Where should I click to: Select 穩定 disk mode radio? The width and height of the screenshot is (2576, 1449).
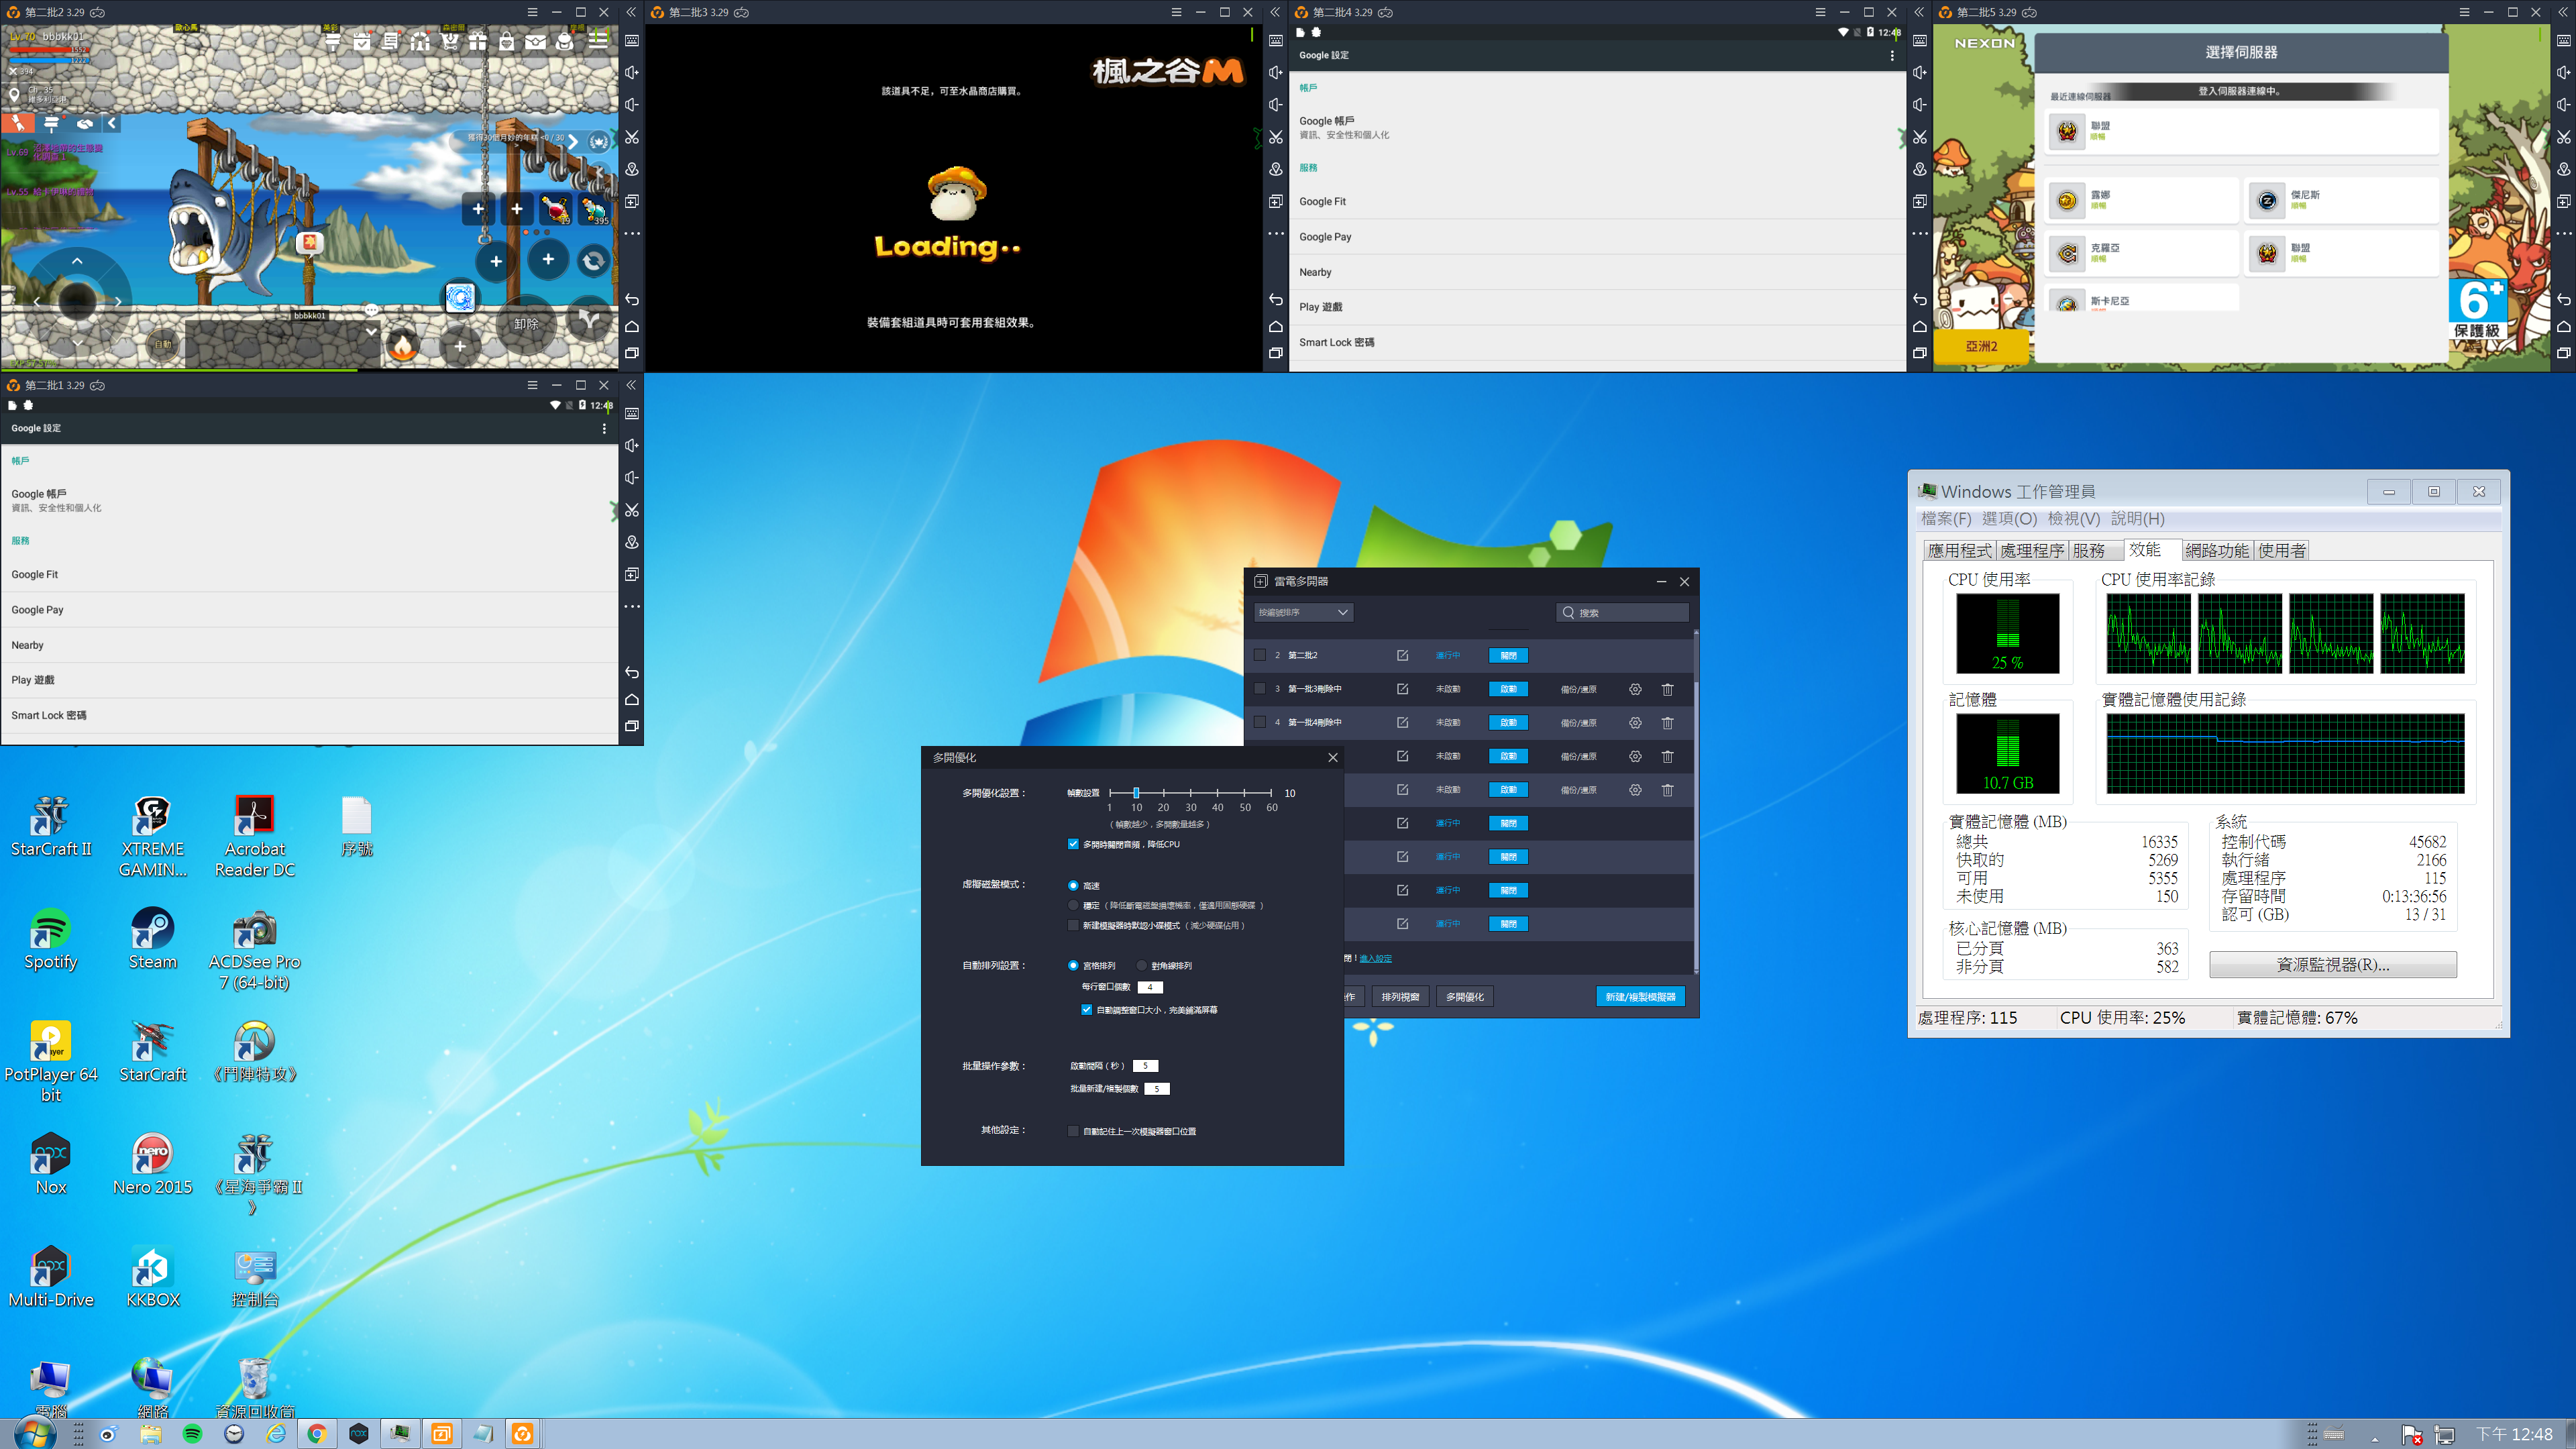click(1073, 905)
